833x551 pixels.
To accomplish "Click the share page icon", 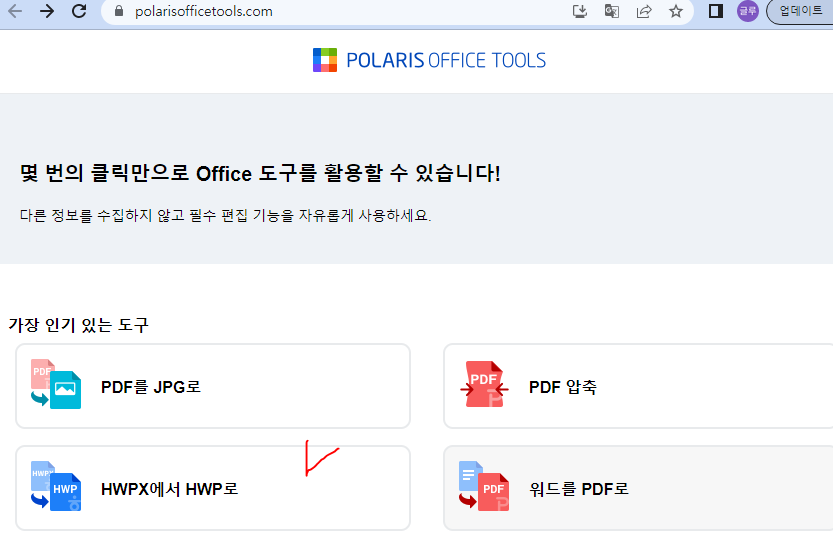I will pyautogui.click(x=644, y=11).
